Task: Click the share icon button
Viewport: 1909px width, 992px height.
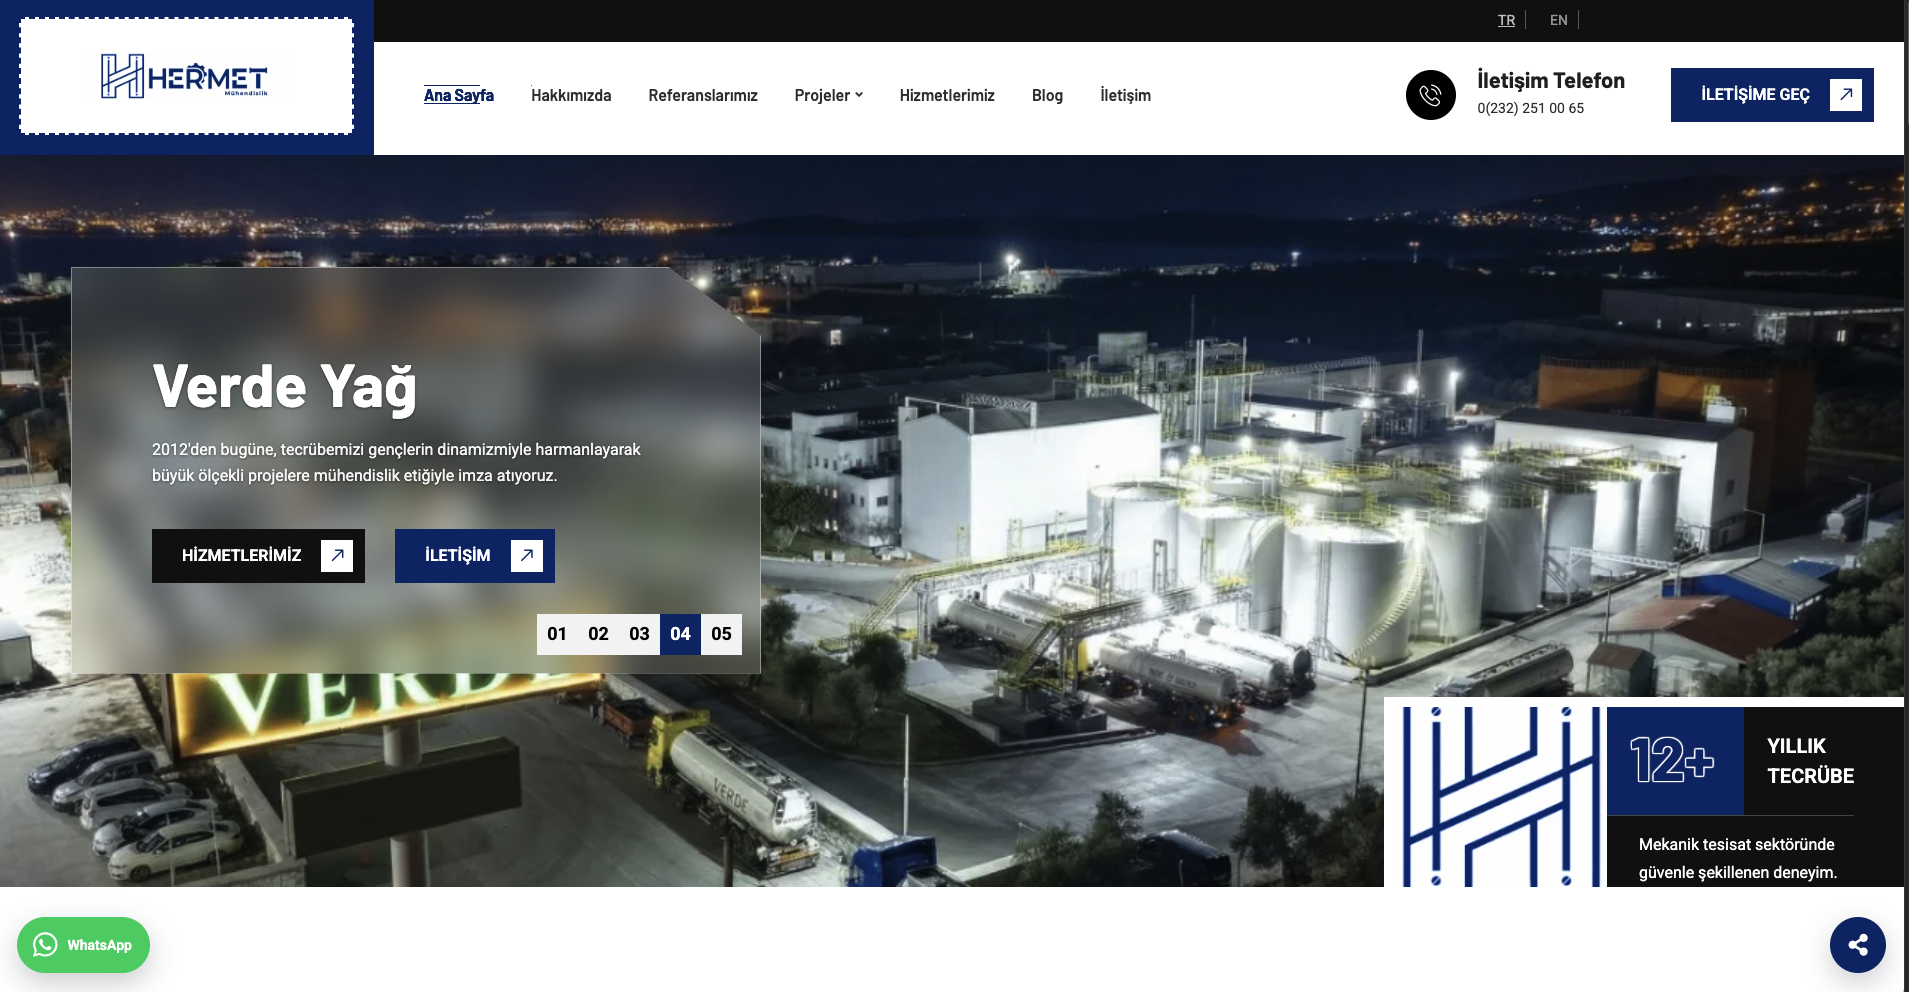Action: (1858, 945)
